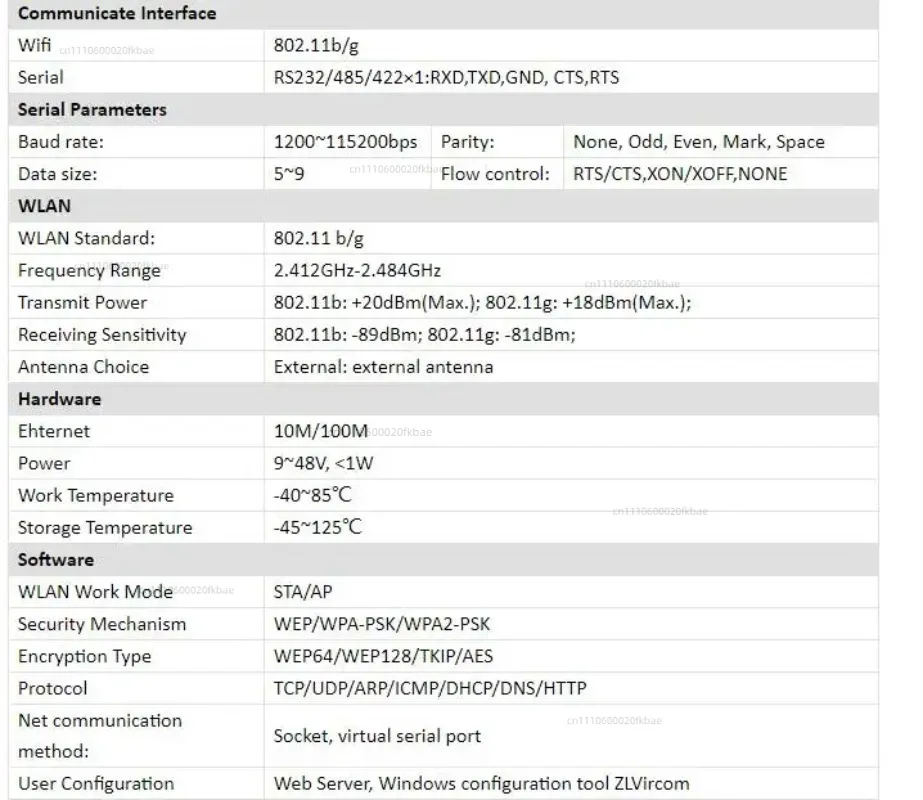This screenshot has width=923, height=800.
Task: Select the 'Work Temperature' label
Action: coord(96,496)
